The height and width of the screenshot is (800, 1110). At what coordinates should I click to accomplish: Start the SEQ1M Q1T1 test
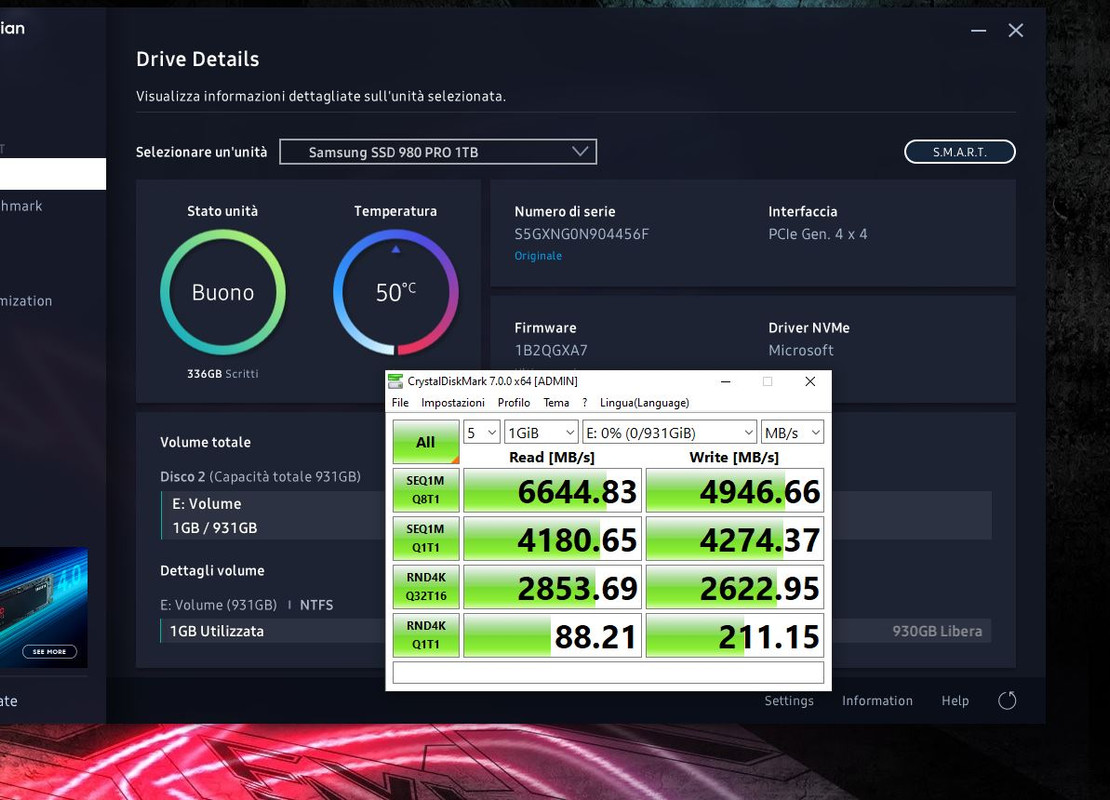(x=425, y=538)
